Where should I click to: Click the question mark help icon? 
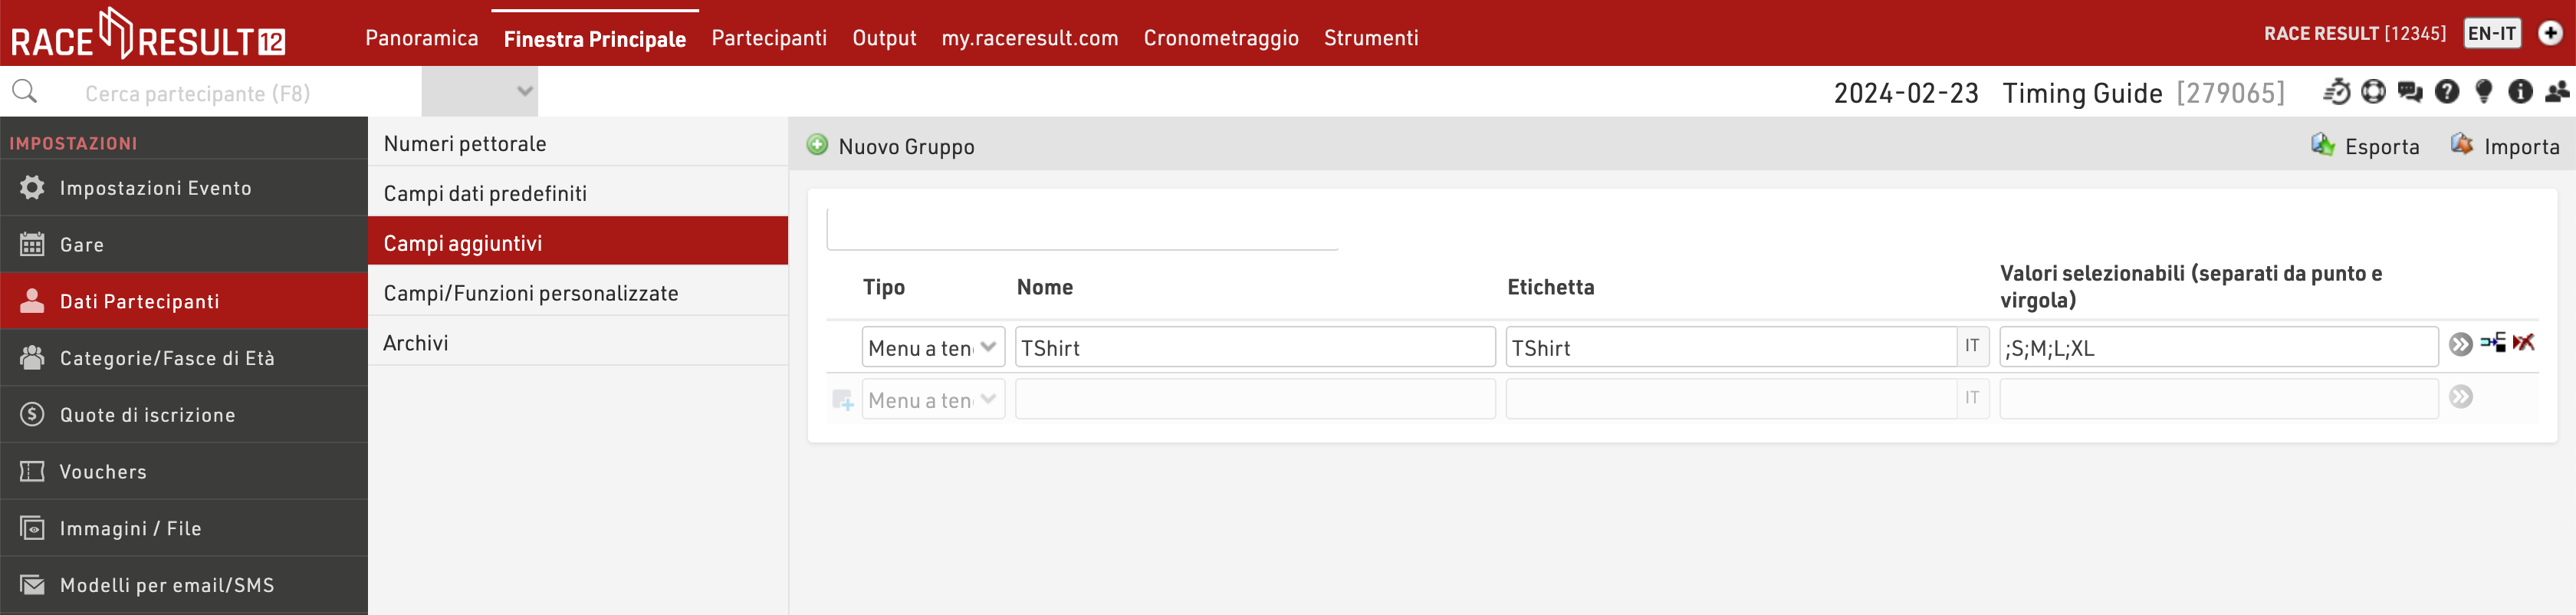point(2446,93)
